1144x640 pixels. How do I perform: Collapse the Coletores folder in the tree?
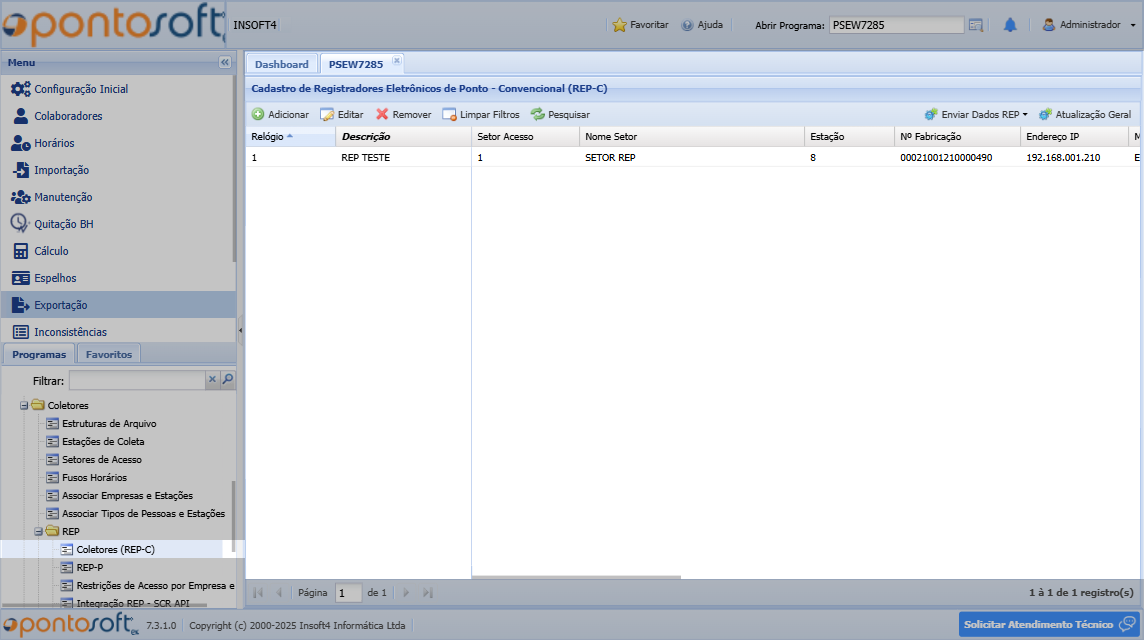pyautogui.click(x=24, y=406)
